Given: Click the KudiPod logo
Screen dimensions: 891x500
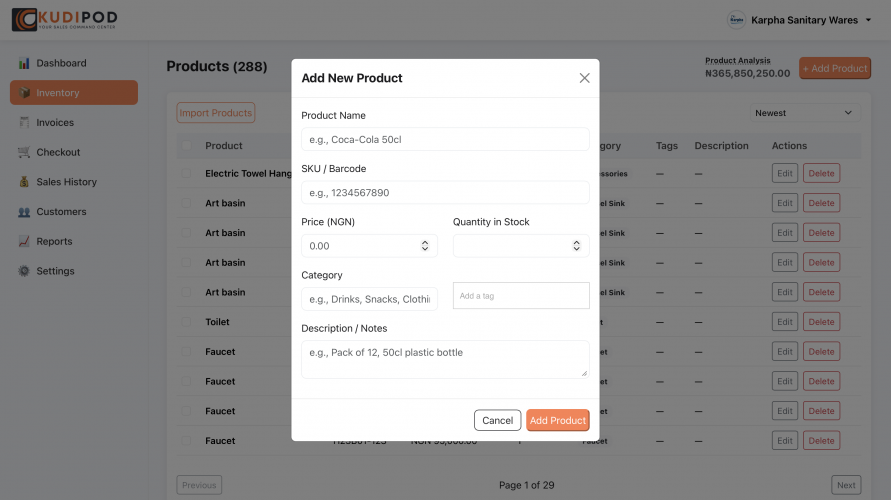Looking at the screenshot, I should point(64,19).
